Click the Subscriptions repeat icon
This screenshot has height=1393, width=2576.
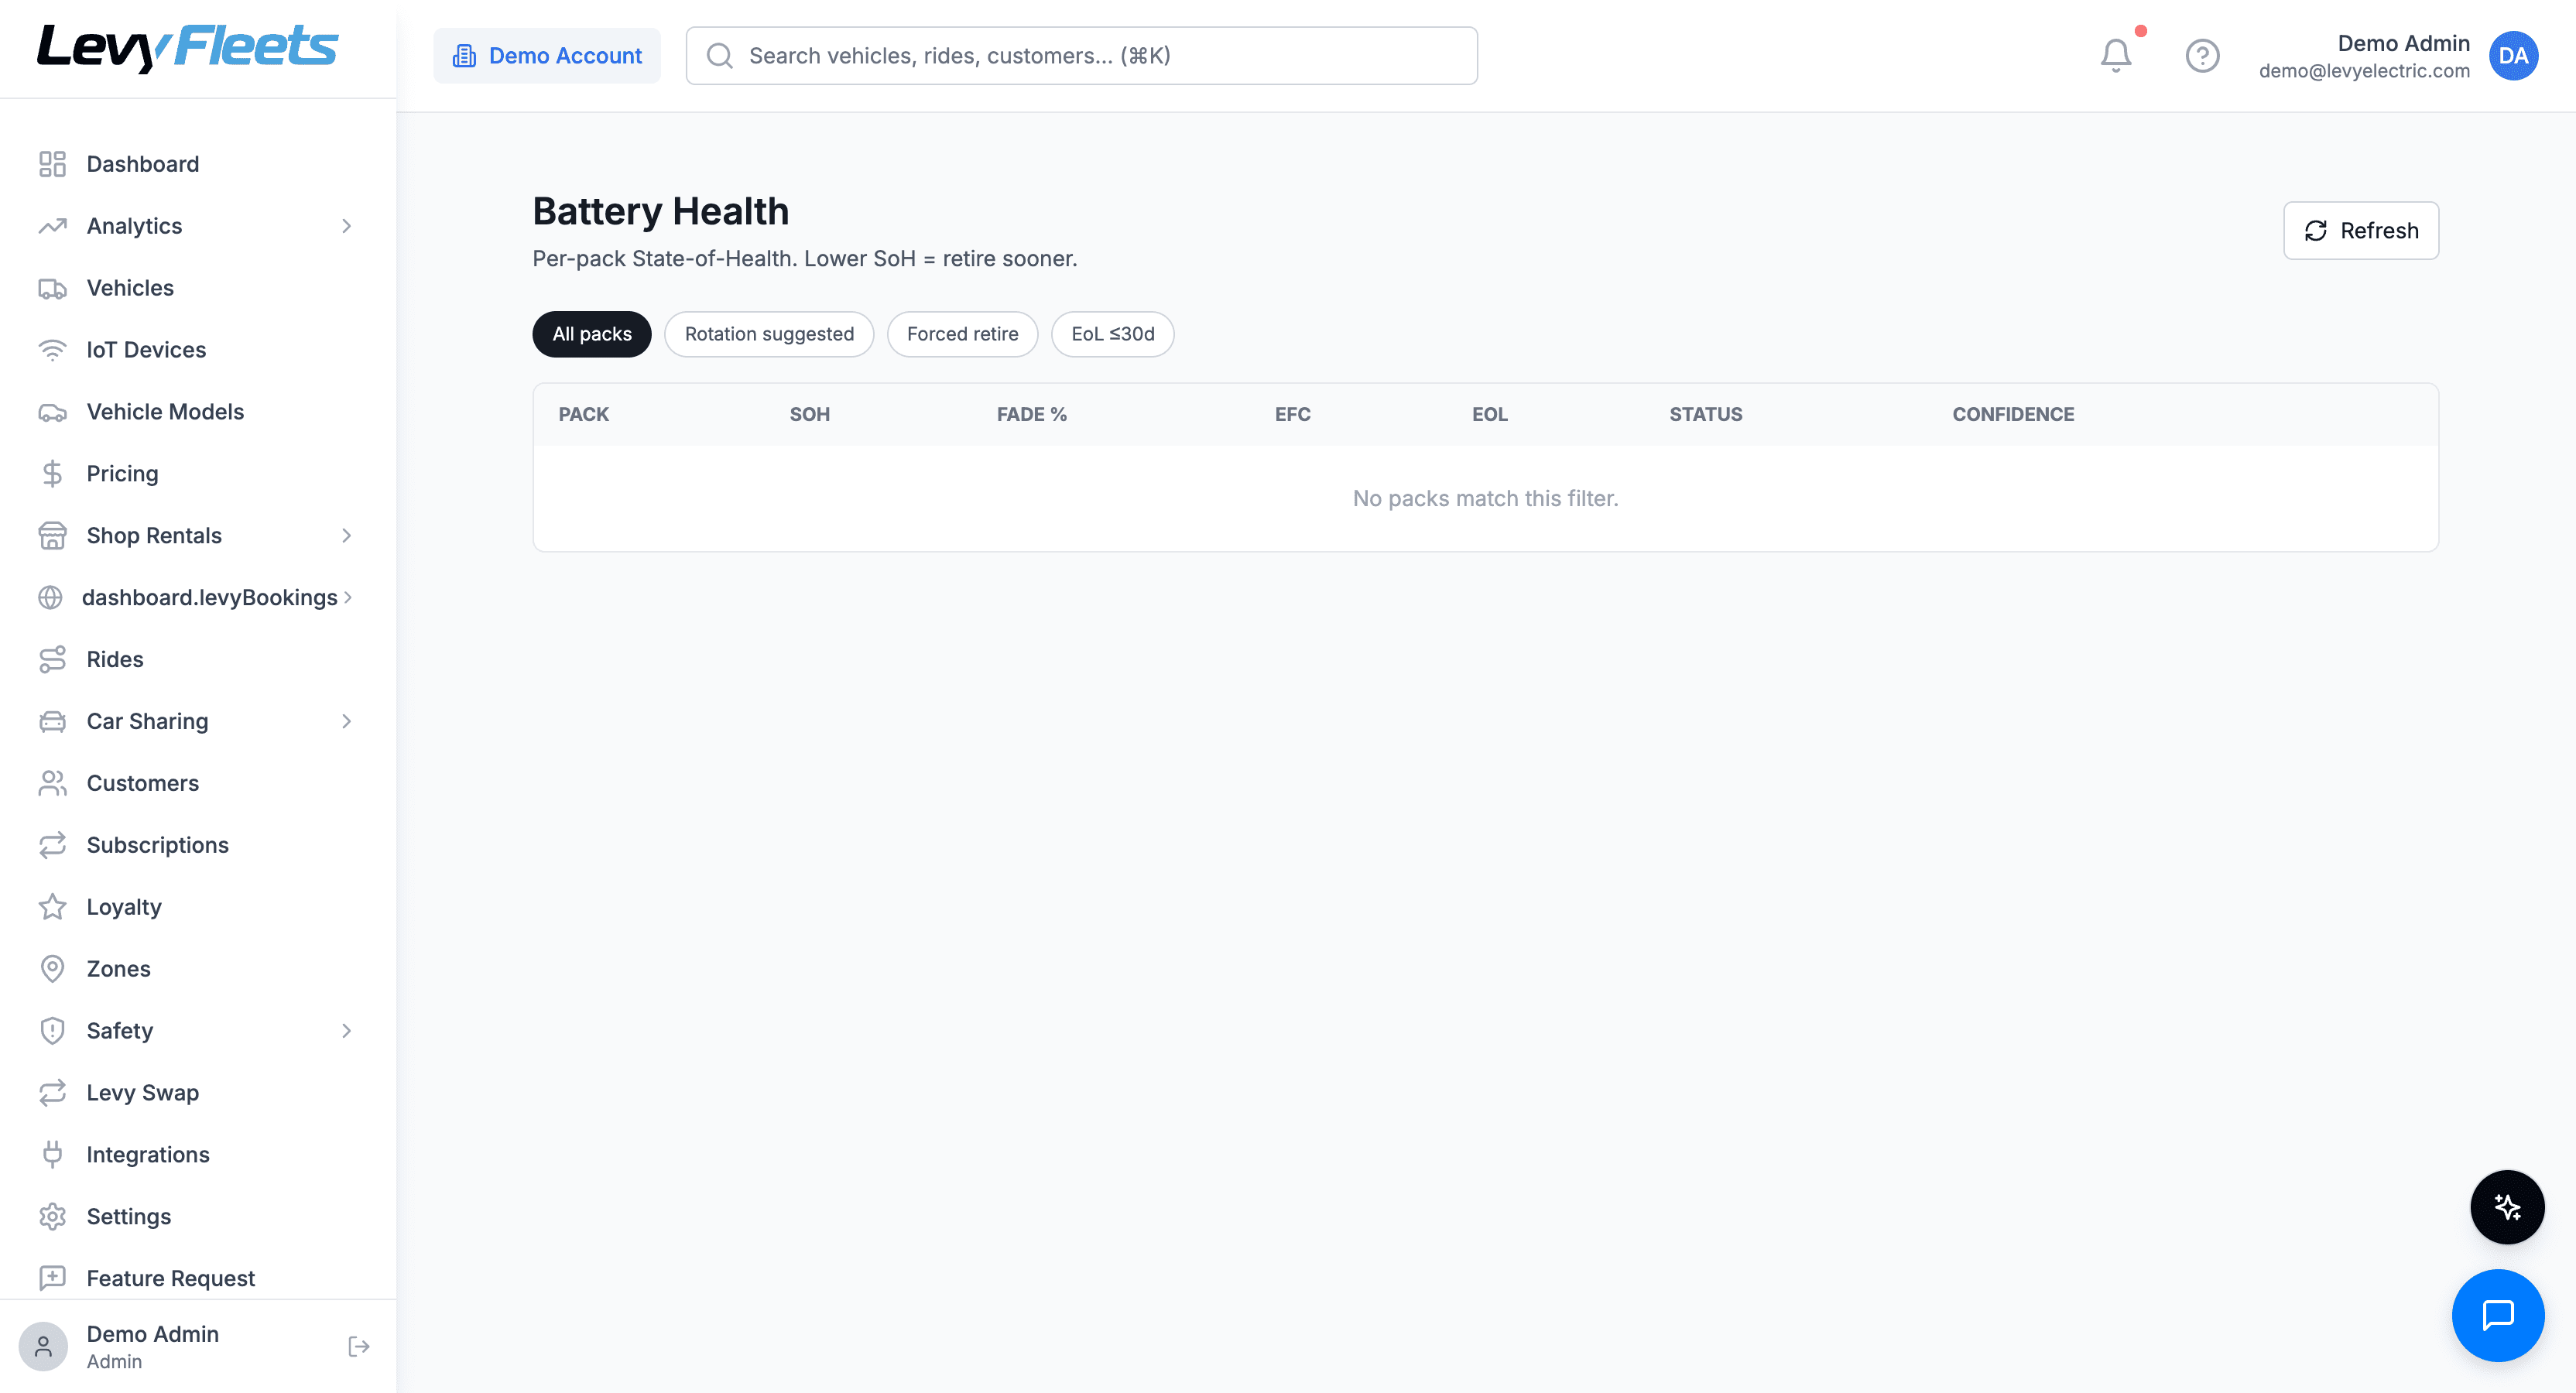52,846
